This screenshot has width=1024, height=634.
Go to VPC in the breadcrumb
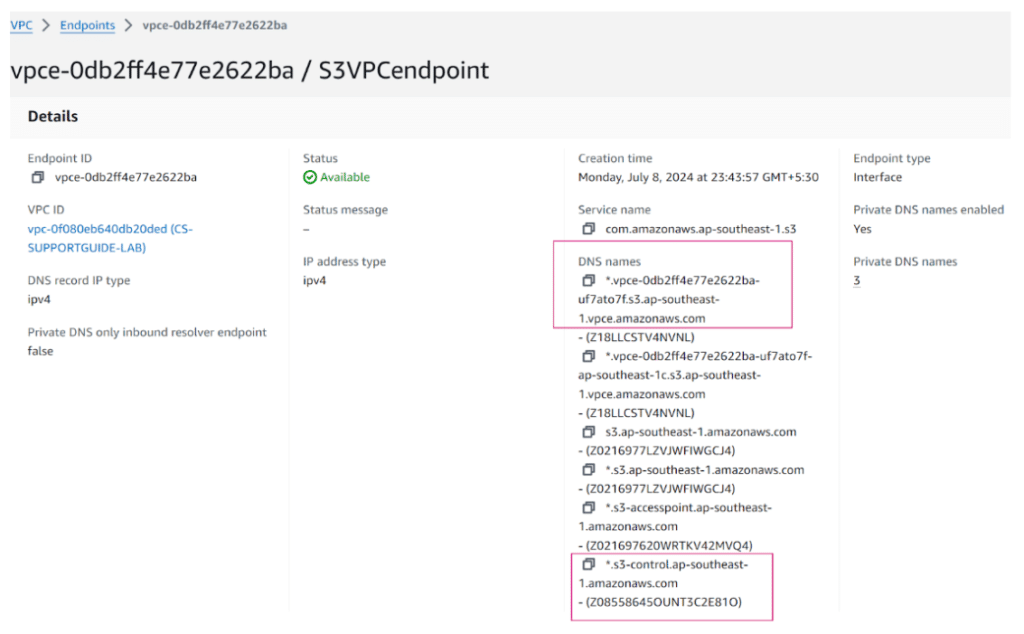[x=21, y=25]
